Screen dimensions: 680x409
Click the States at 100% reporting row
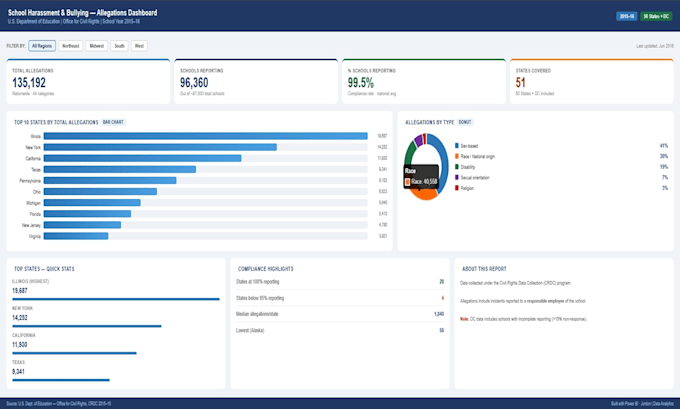340,282
